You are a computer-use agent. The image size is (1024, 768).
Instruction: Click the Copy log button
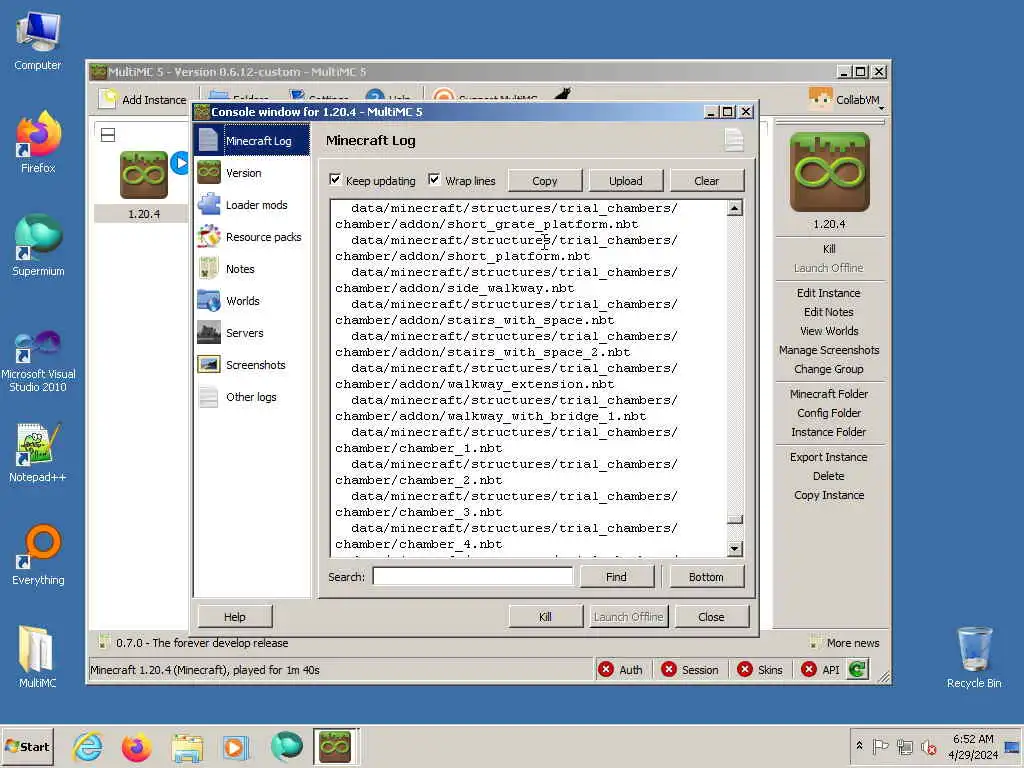[x=545, y=181]
